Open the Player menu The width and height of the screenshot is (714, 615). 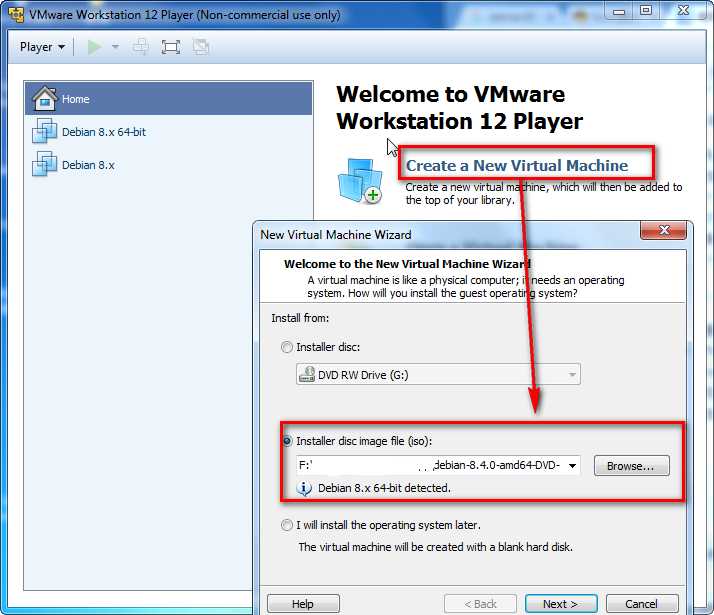click(x=42, y=47)
